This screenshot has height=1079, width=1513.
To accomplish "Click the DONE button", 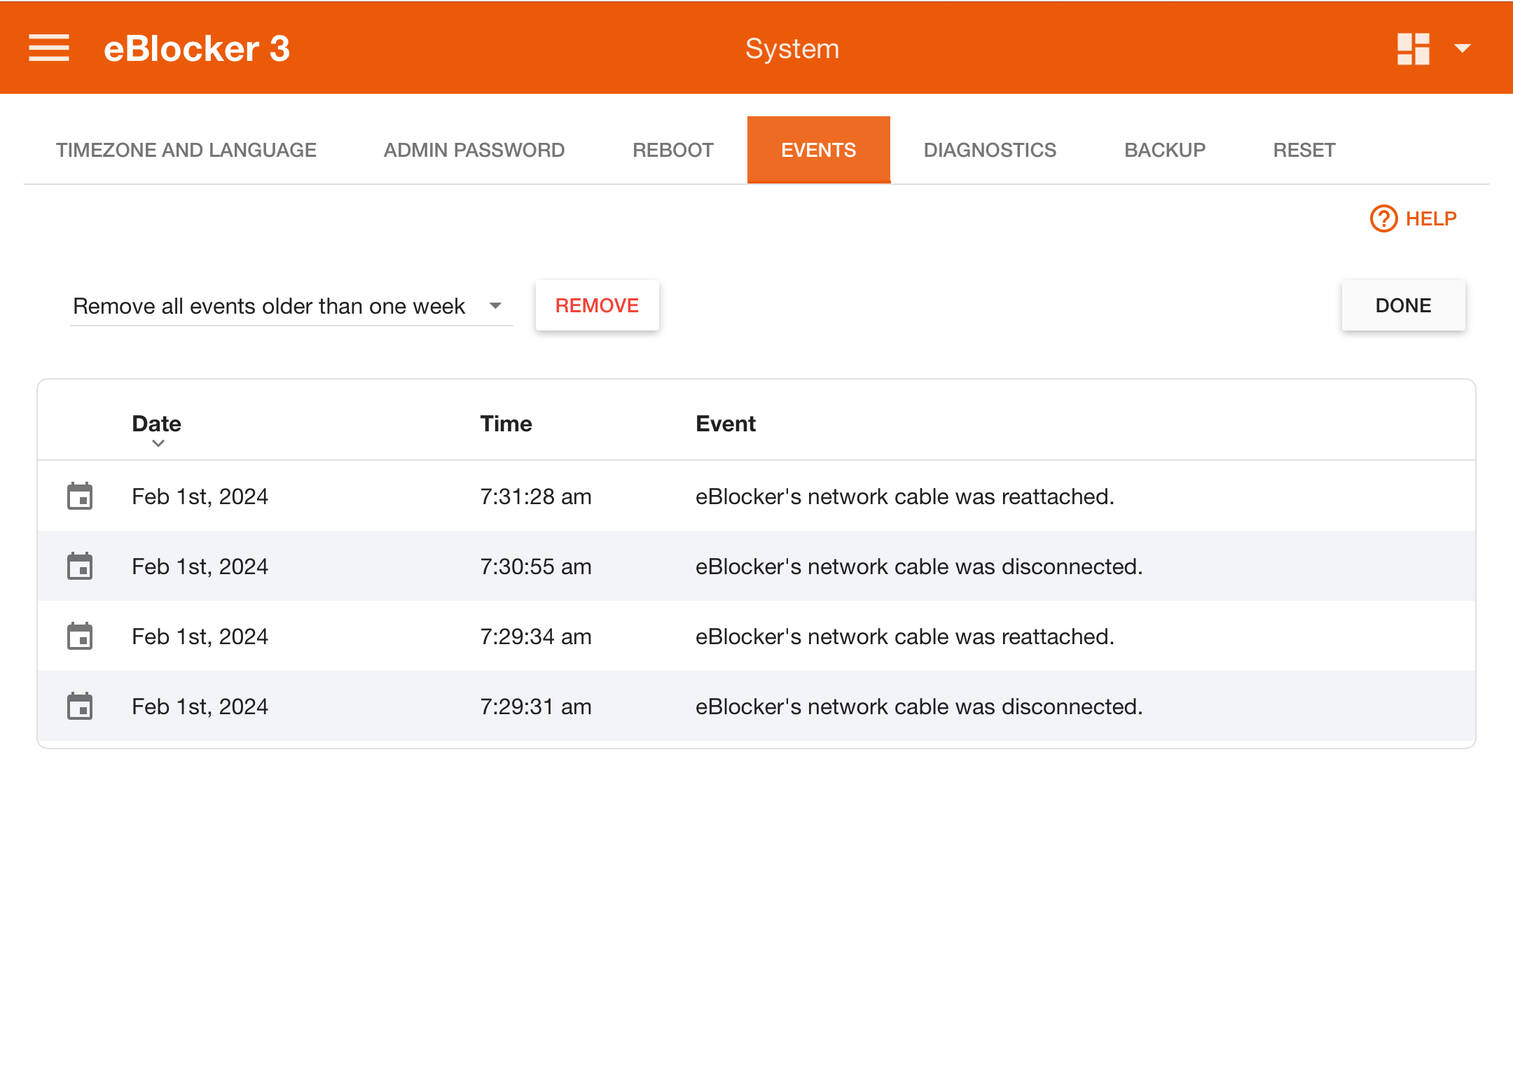I will click(x=1403, y=305).
